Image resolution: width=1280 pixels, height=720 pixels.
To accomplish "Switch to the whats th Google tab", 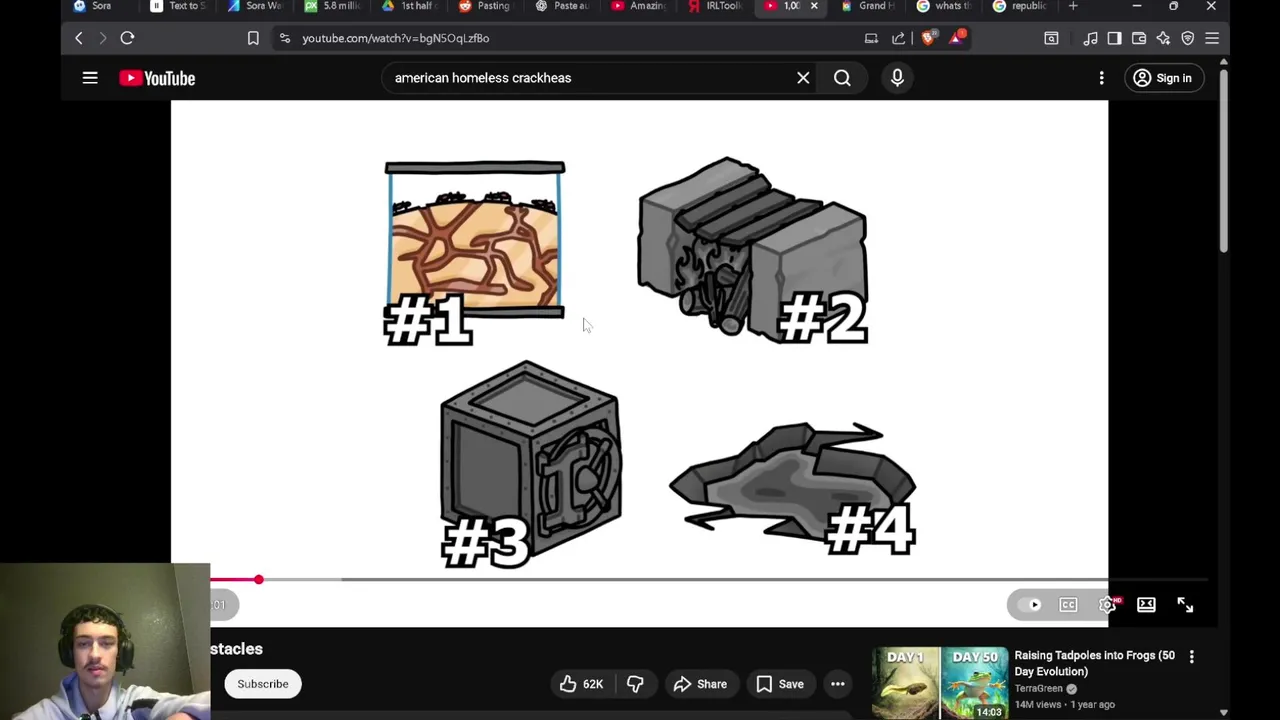I will click(946, 6).
